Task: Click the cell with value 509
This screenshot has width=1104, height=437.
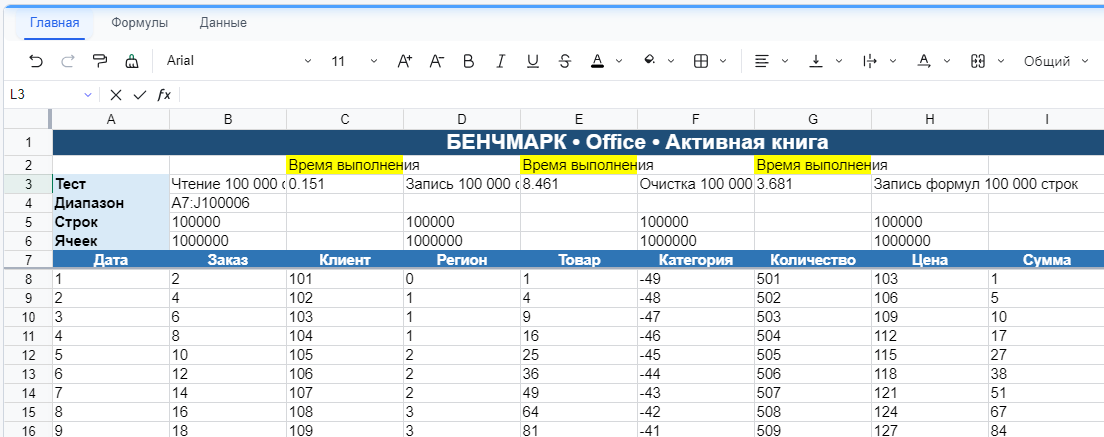Action: point(813,429)
